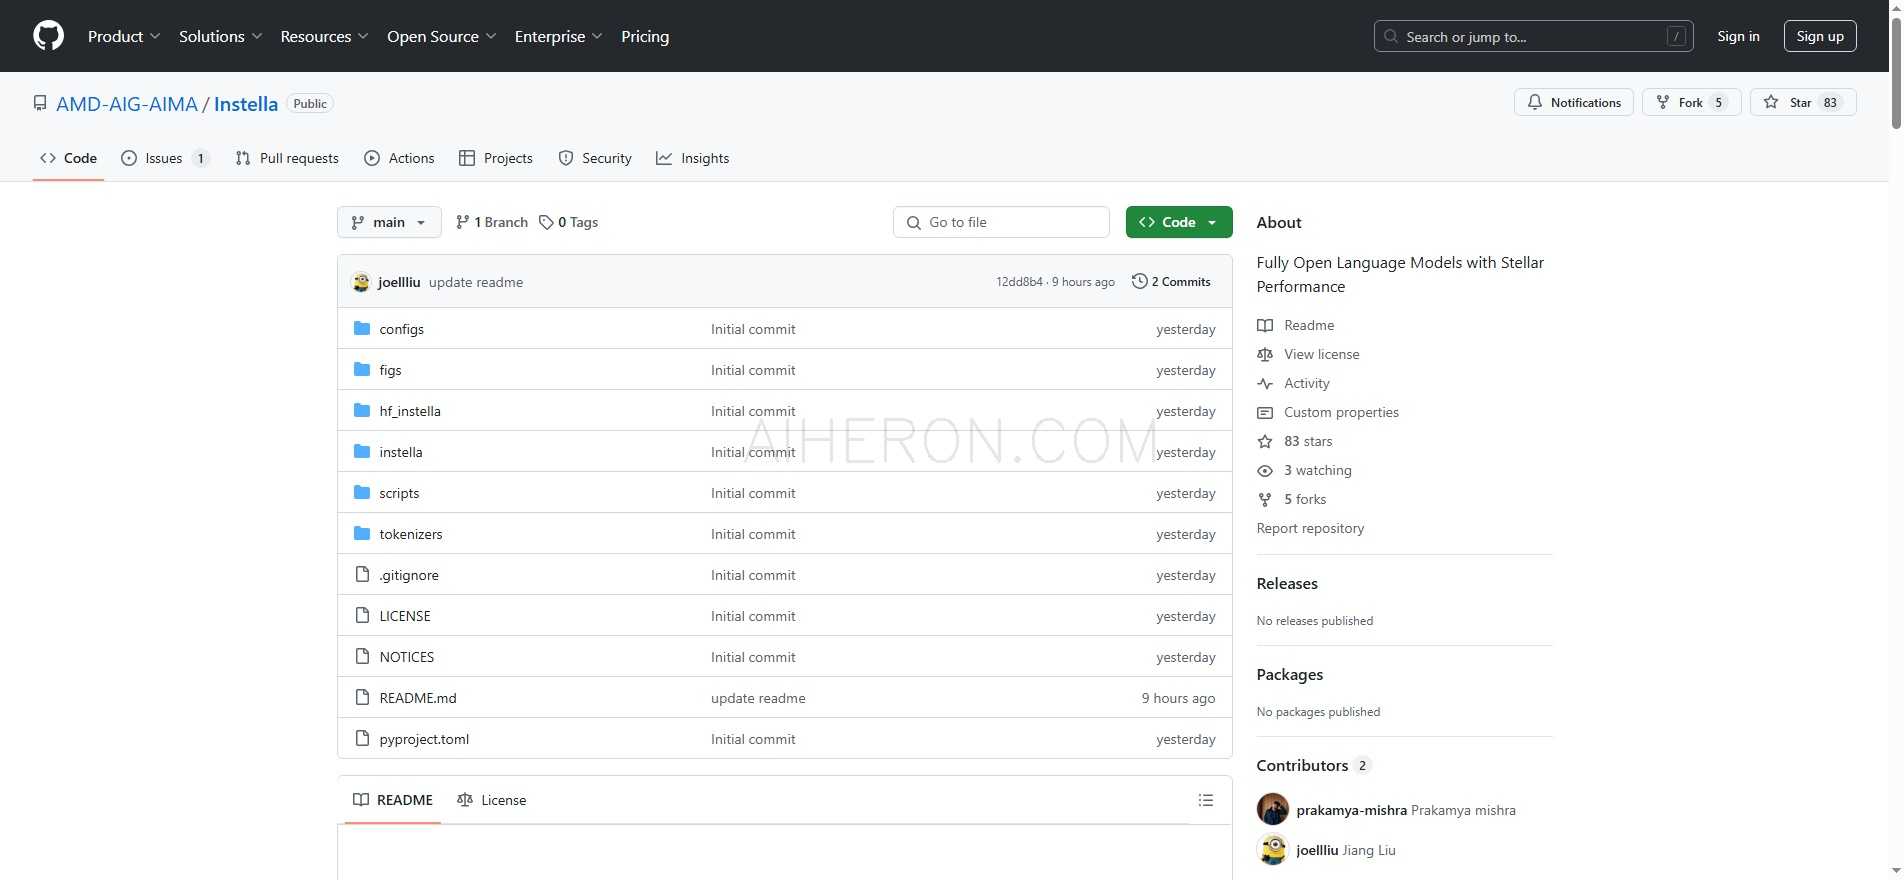Click the GitHub logo icon
The width and height of the screenshot is (1904, 880).
pos(48,36)
